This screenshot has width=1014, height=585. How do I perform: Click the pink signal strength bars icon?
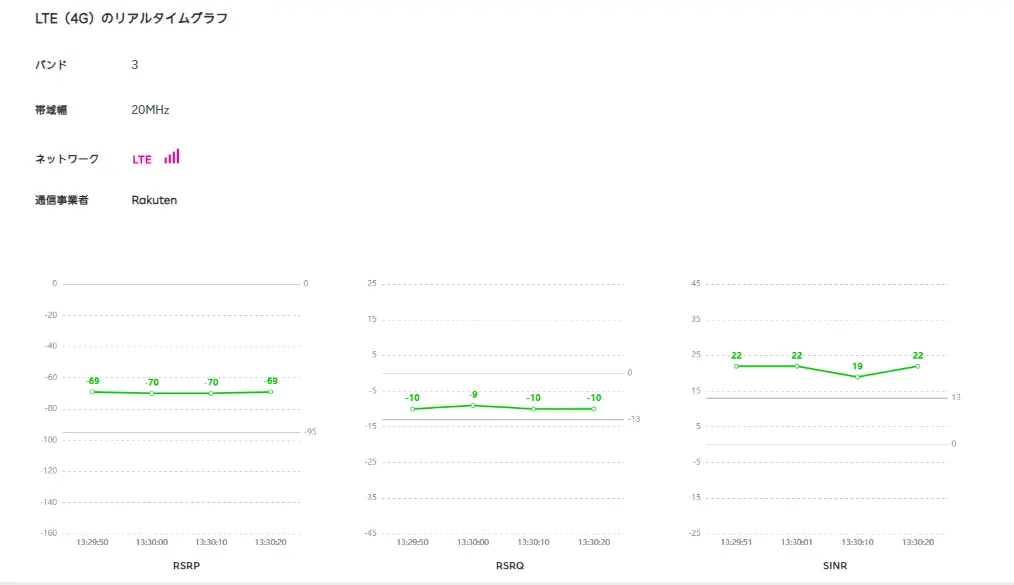[172, 157]
